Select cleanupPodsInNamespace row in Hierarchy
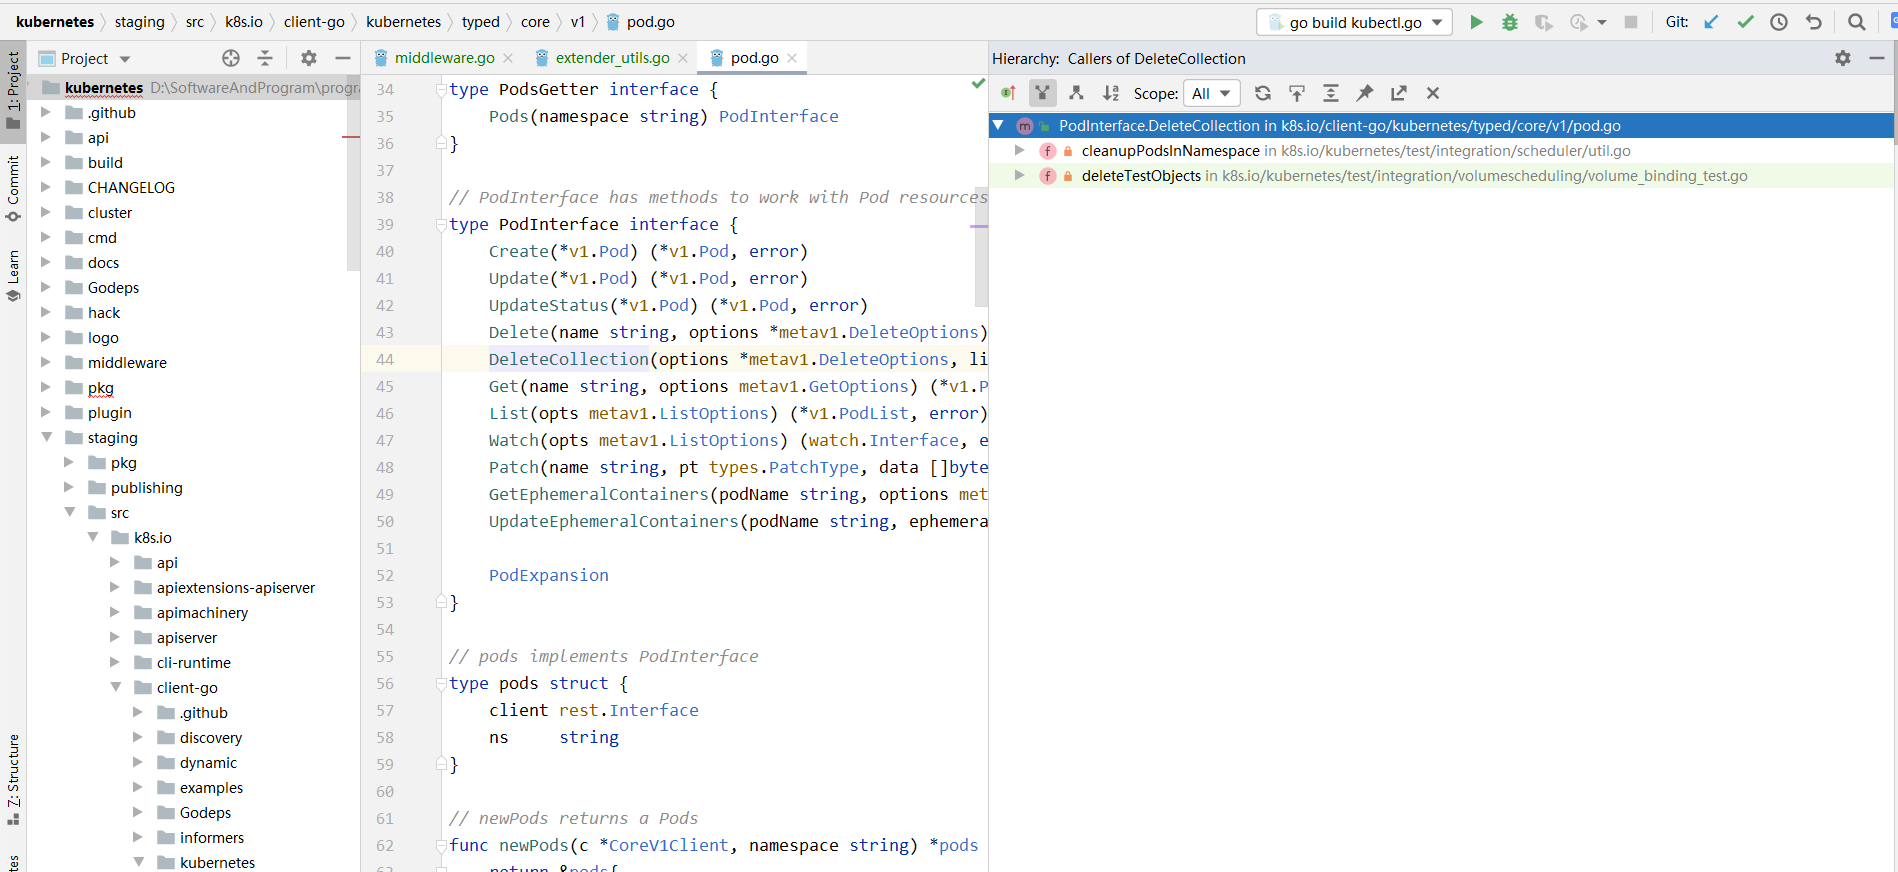This screenshot has width=1898, height=872. (x=1440, y=150)
